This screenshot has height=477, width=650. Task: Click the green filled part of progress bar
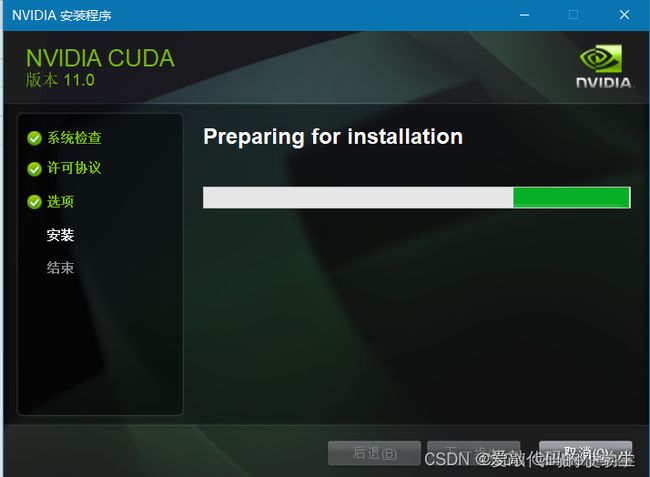click(572, 197)
